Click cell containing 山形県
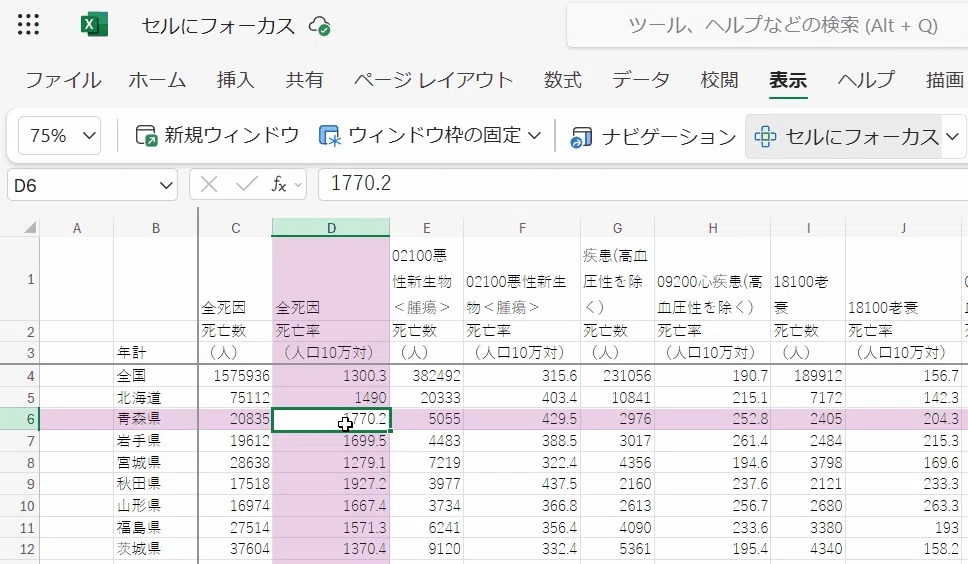968x564 pixels. point(156,505)
